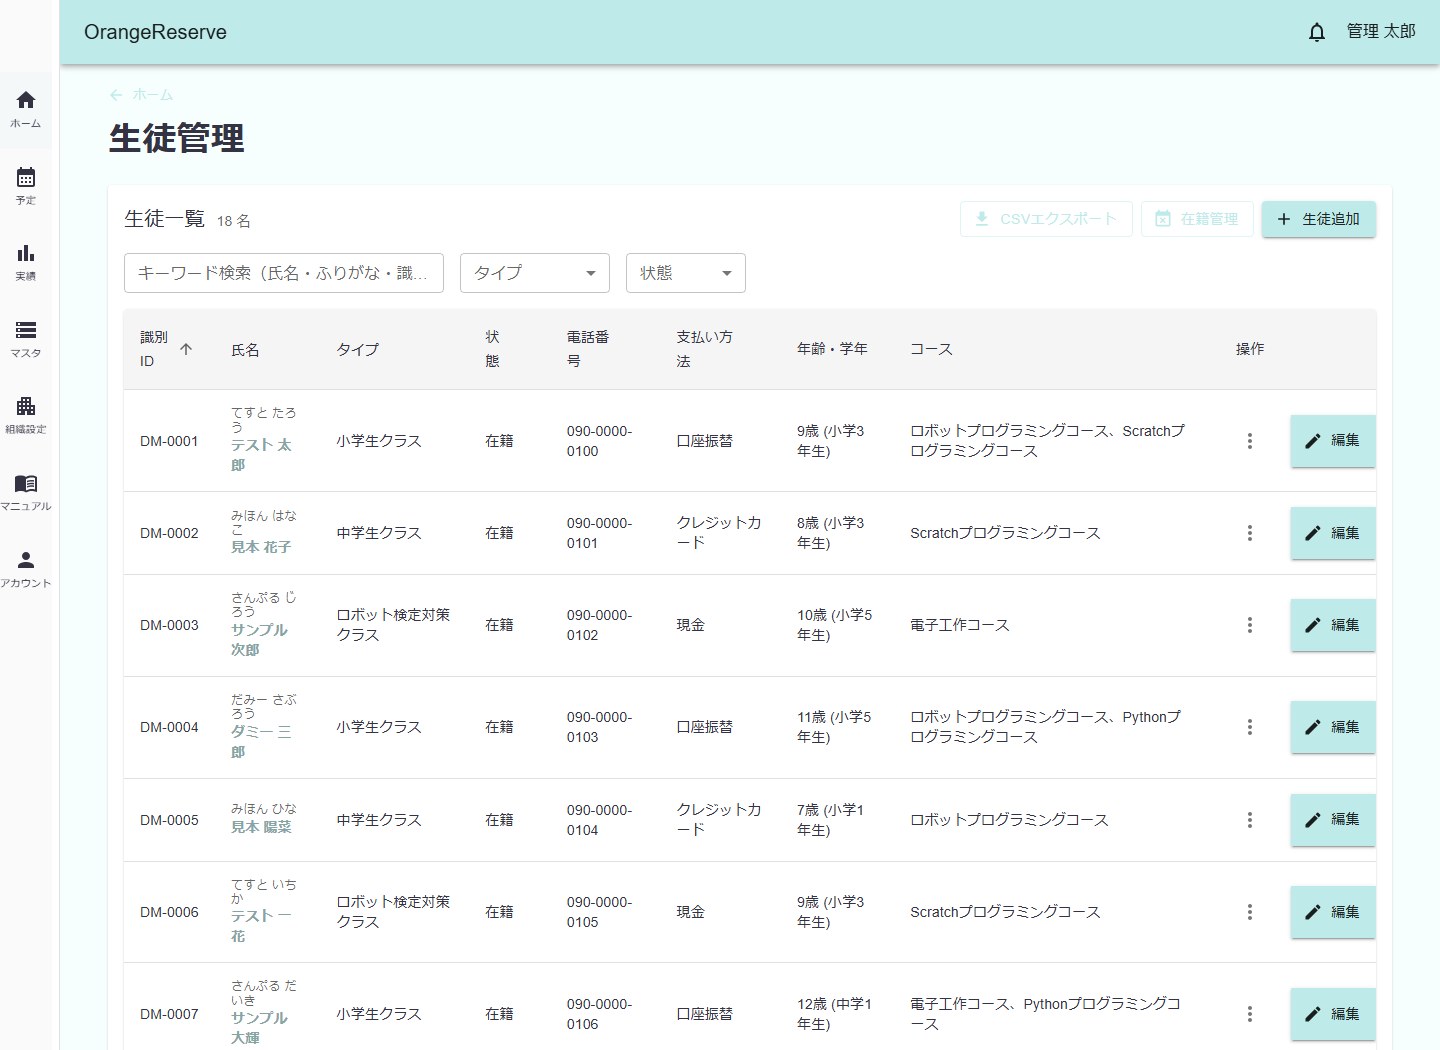1440x1050 pixels.
Task: Open the more-options menu for DM-0007
Action: 1249,1014
